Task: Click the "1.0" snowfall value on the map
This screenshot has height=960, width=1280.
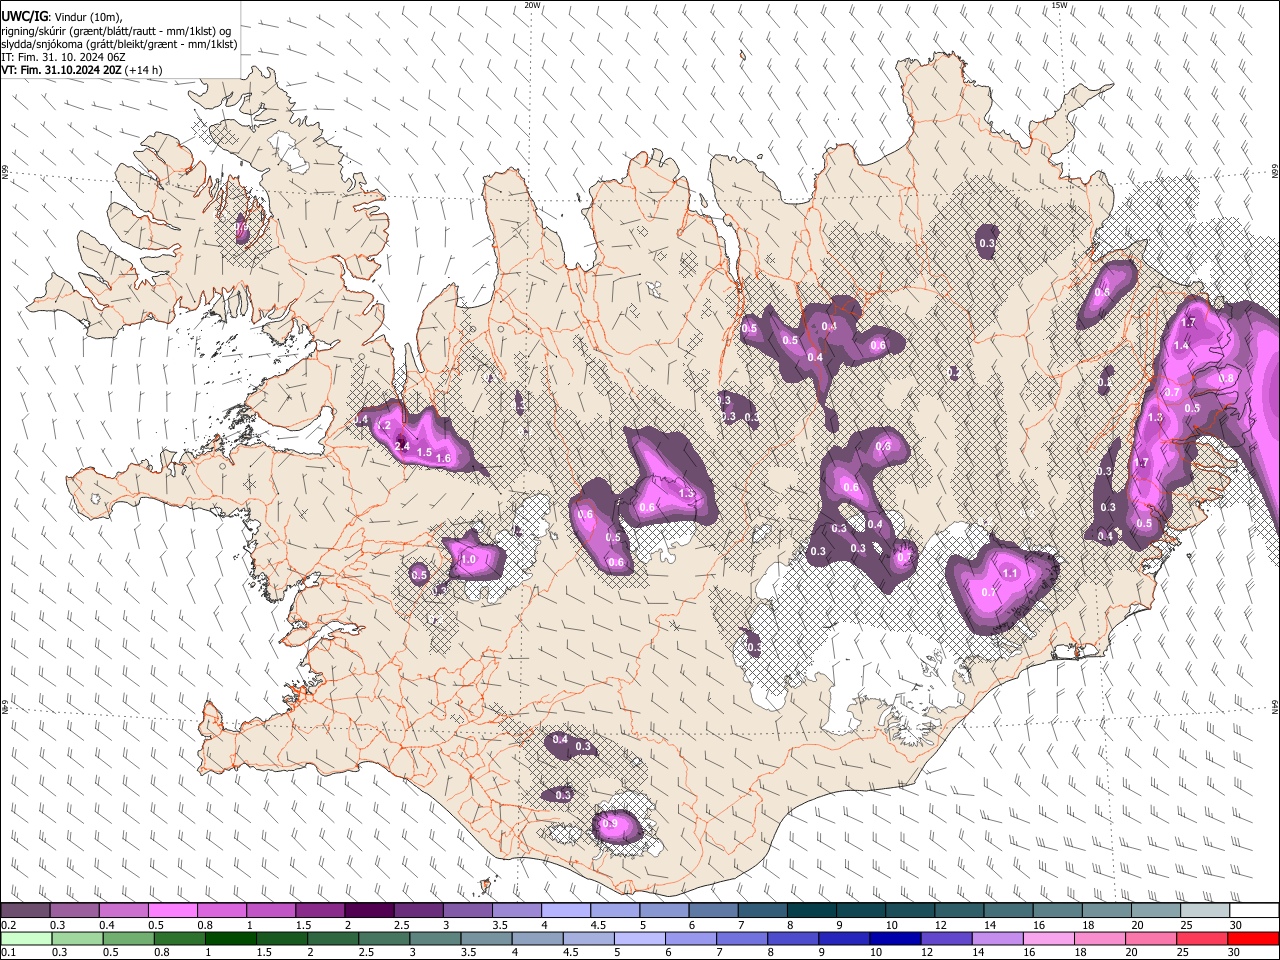Action: tap(468, 561)
